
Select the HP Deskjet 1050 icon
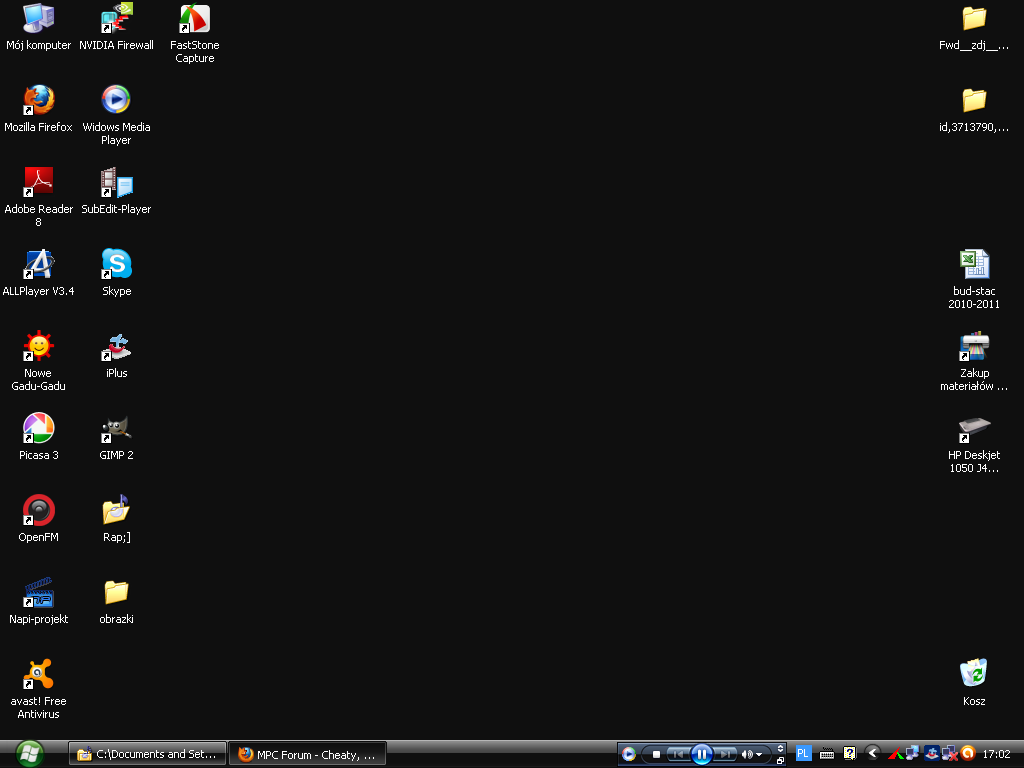click(x=974, y=443)
